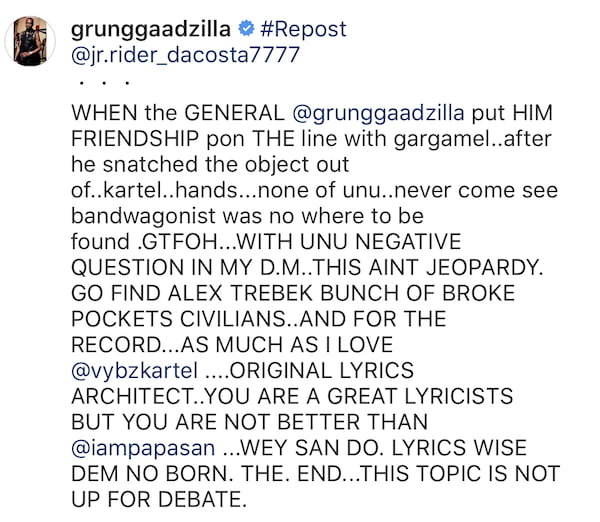Click the word LYRICISTS in the caption
Screen dimensions: 600x522
459,396
